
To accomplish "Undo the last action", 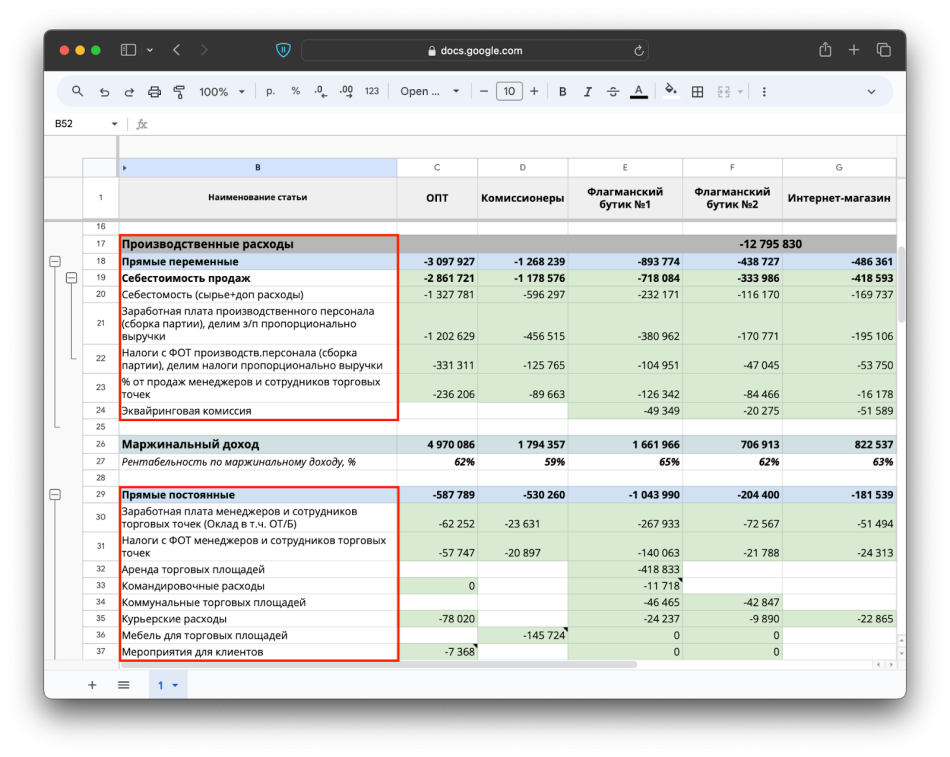I will (104, 91).
